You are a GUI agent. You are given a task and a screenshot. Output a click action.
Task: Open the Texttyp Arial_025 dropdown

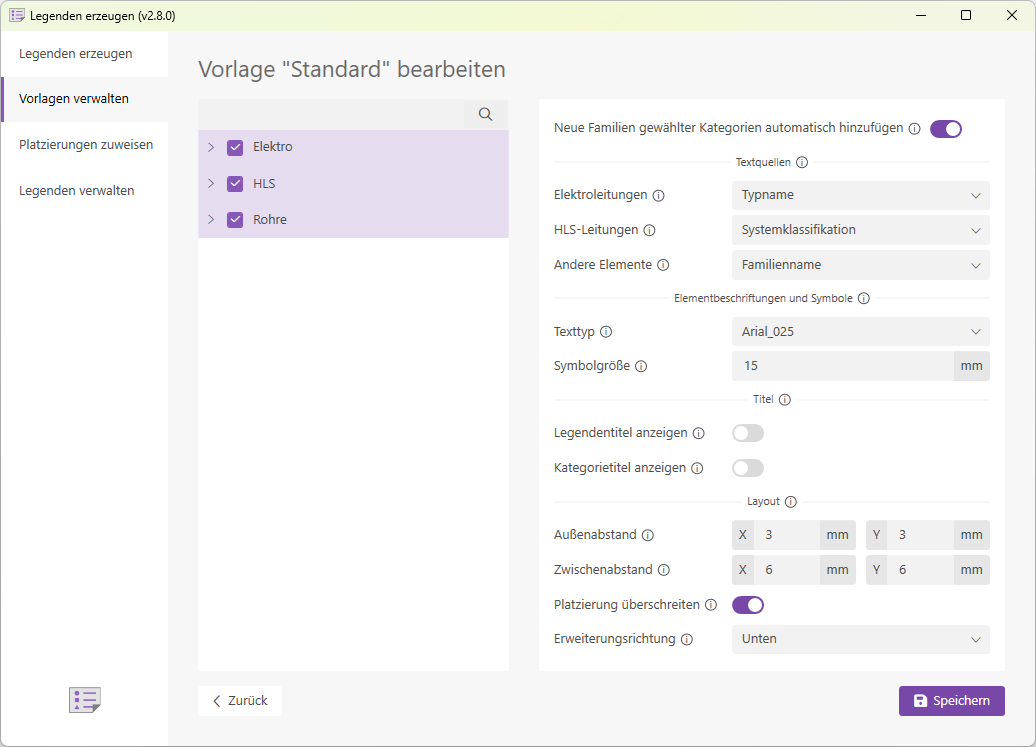tap(860, 331)
